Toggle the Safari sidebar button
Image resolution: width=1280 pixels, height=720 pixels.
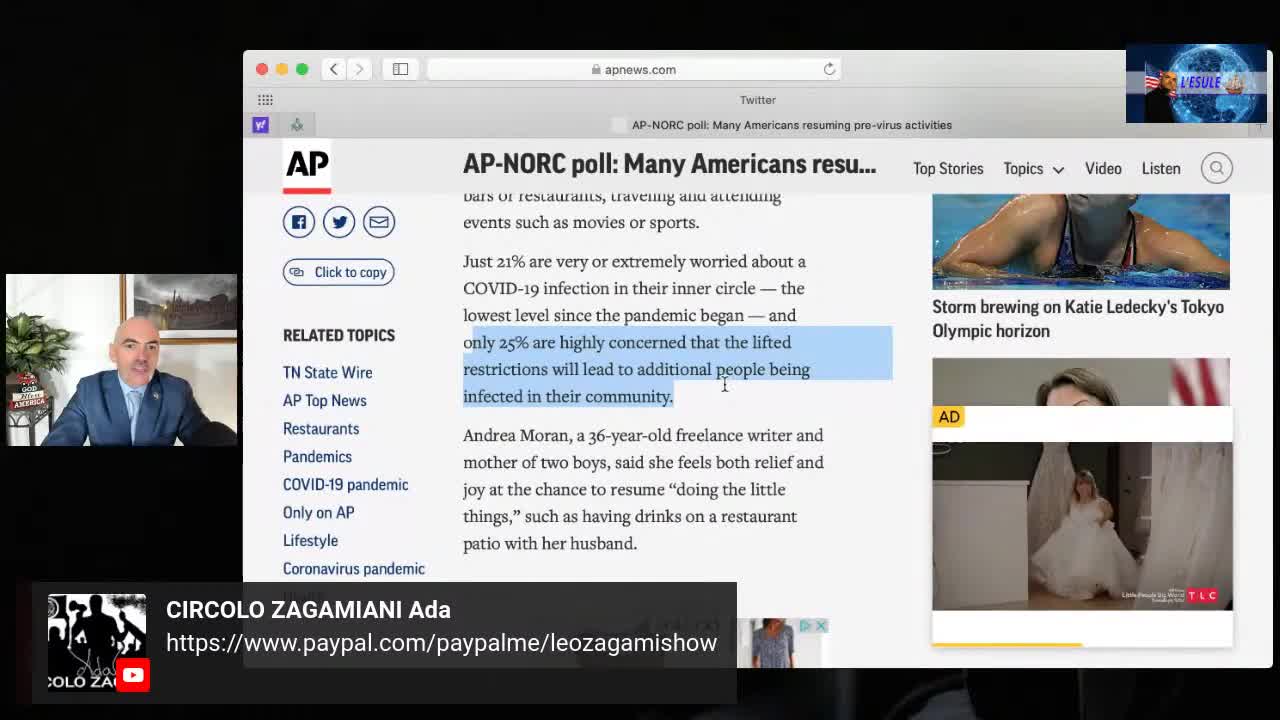point(400,69)
